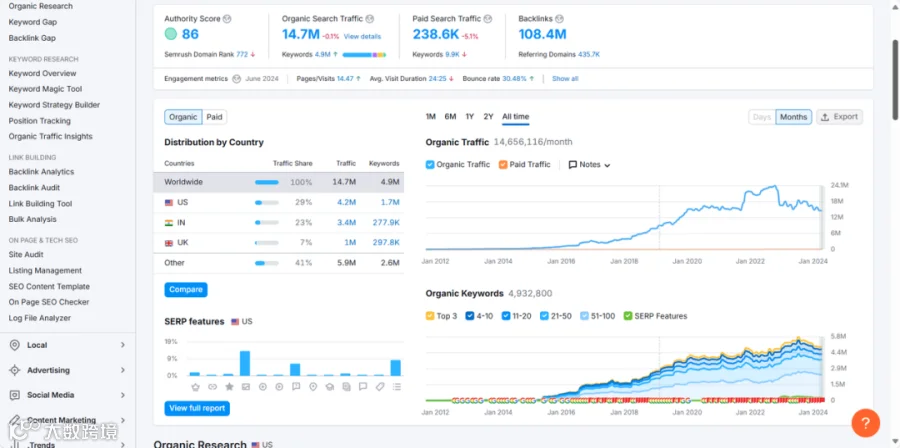Click the View full report button
Image resolution: width=900 pixels, height=448 pixels.
tap(197, 408)
